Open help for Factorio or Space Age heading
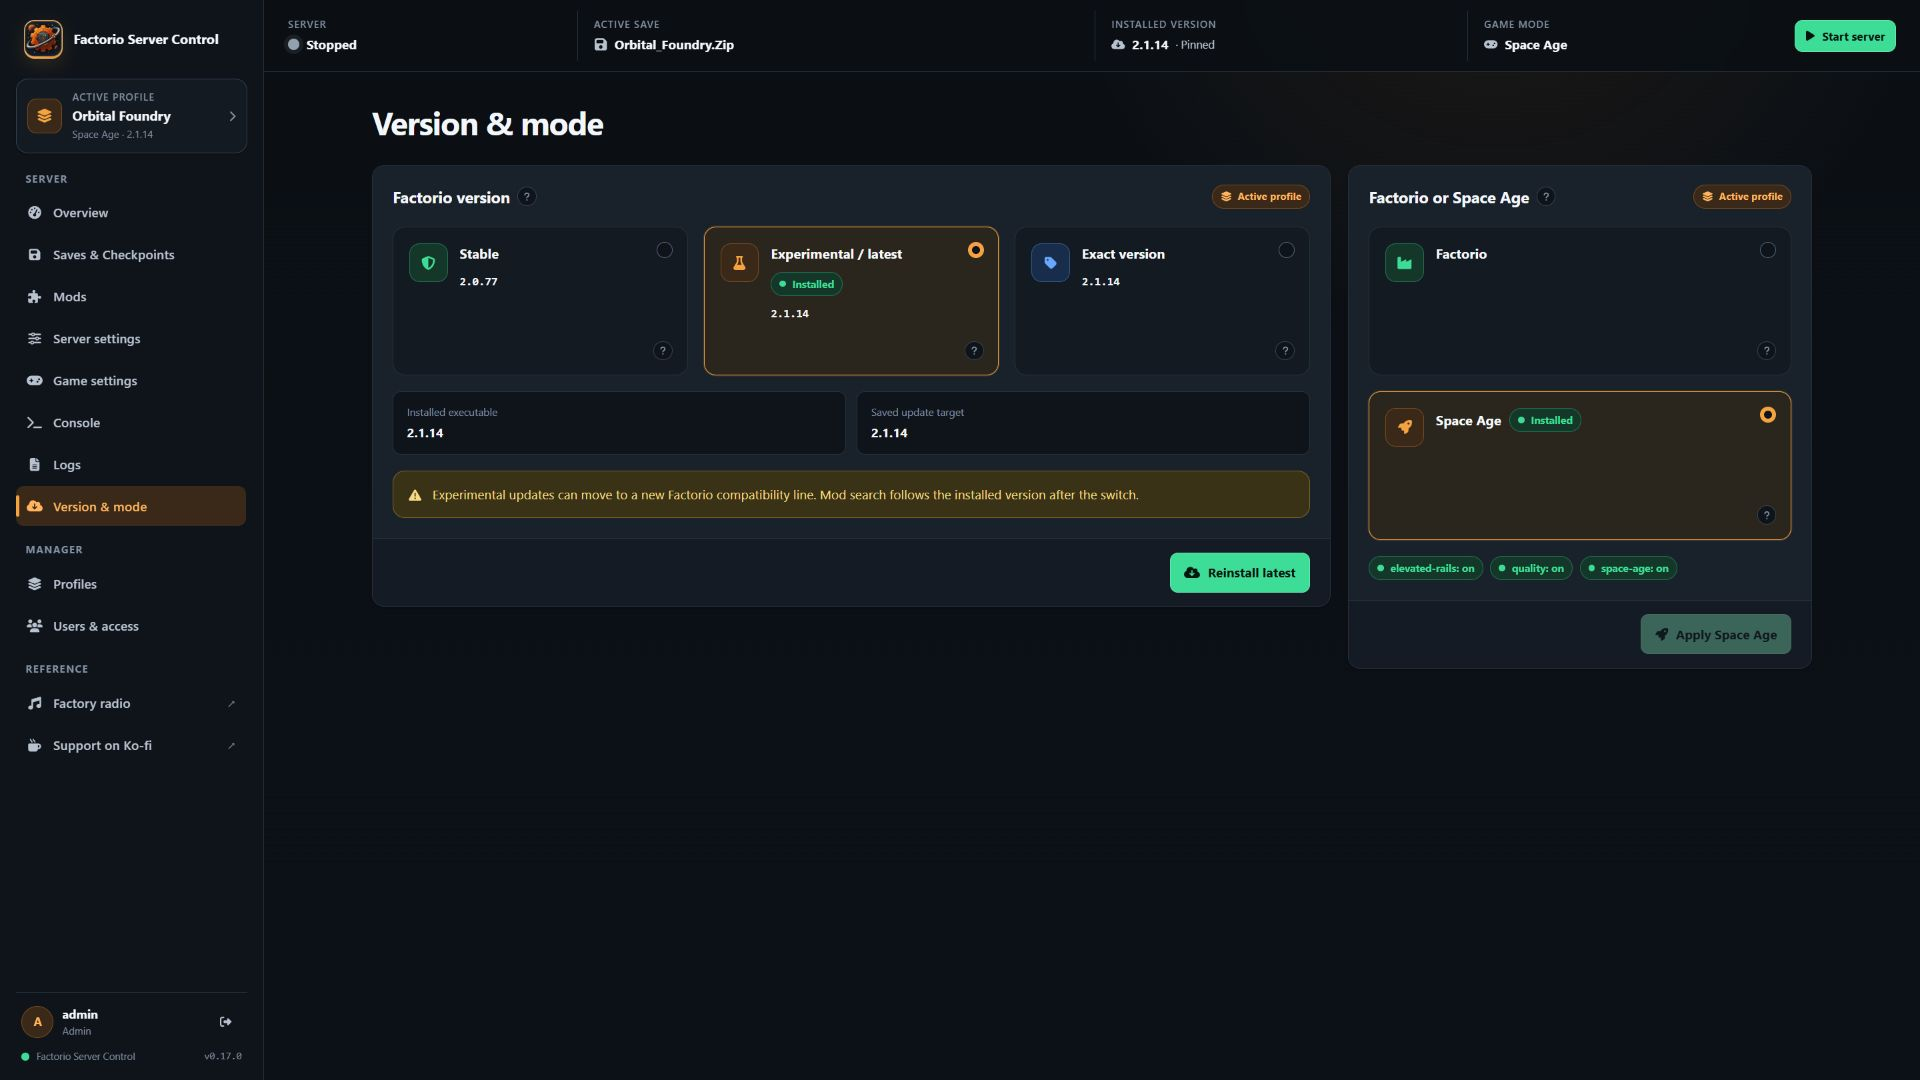This screenshot has height=1080, width=1920. click(1546, 197)
